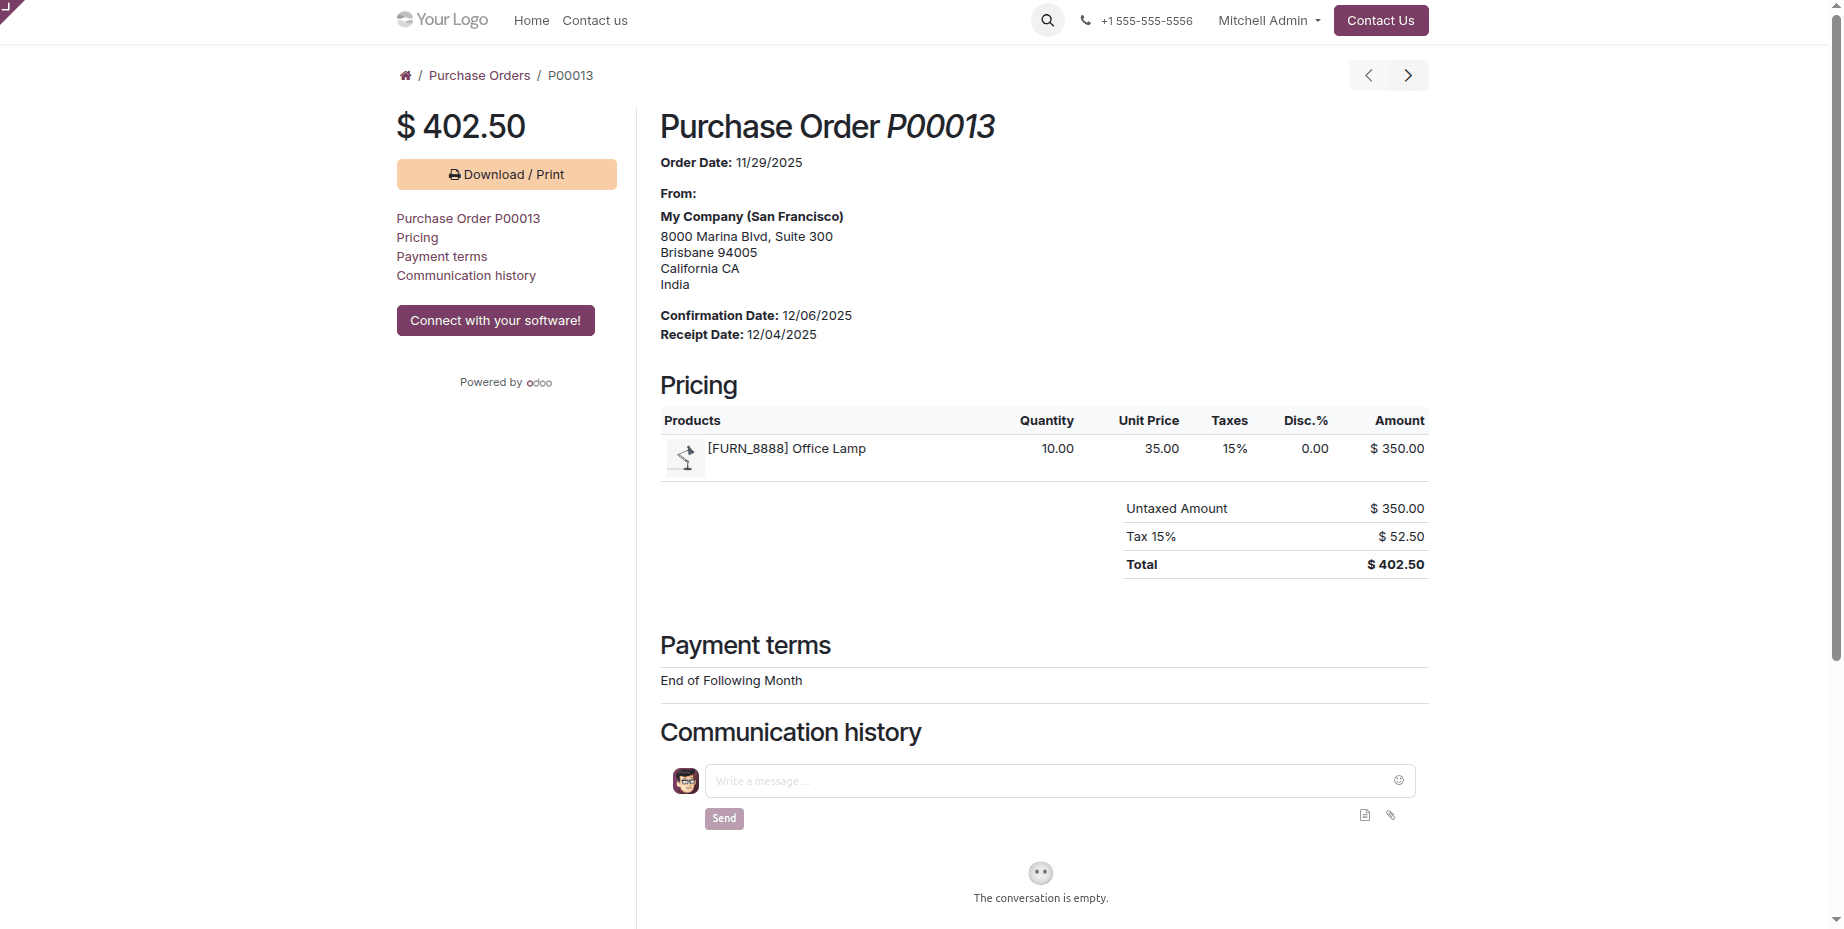Open the full composer document icon

pos(1364,815)
